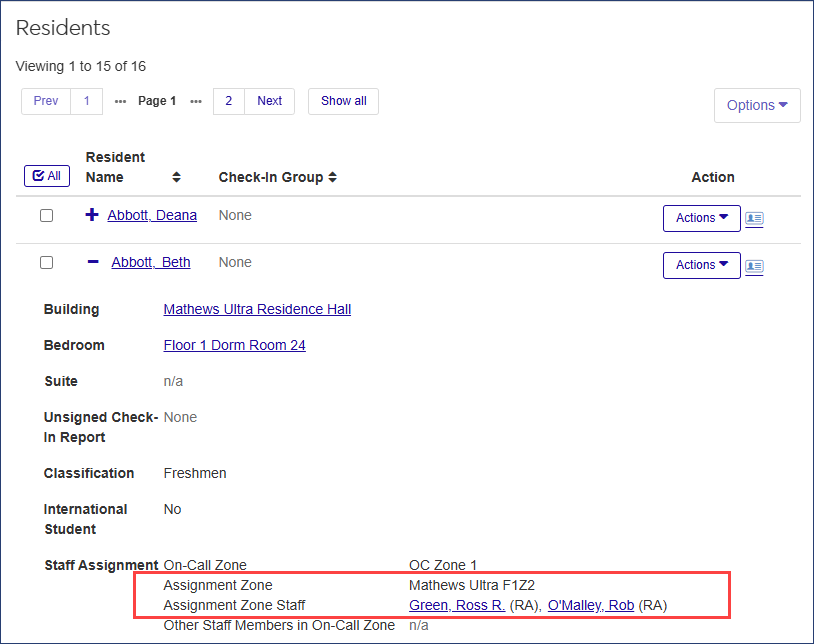The image size is (814, 644).
Task: Go to the Prev page
Action: click(x=46, y=101)
